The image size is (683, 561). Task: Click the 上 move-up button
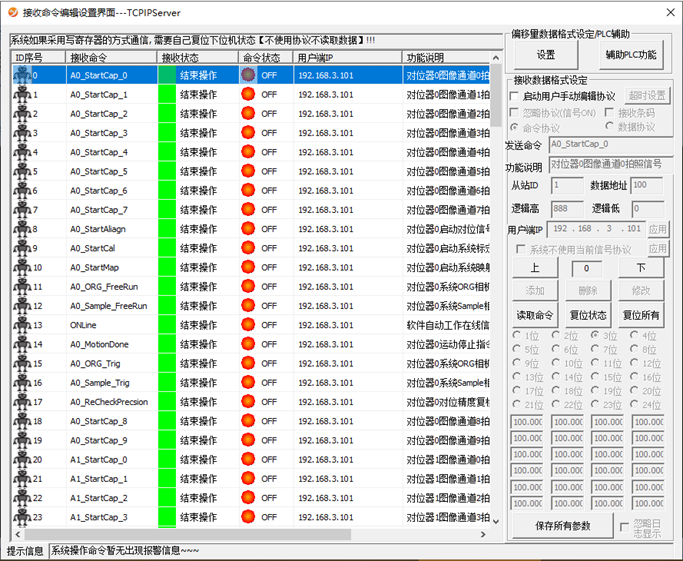[x=536, y=268]
